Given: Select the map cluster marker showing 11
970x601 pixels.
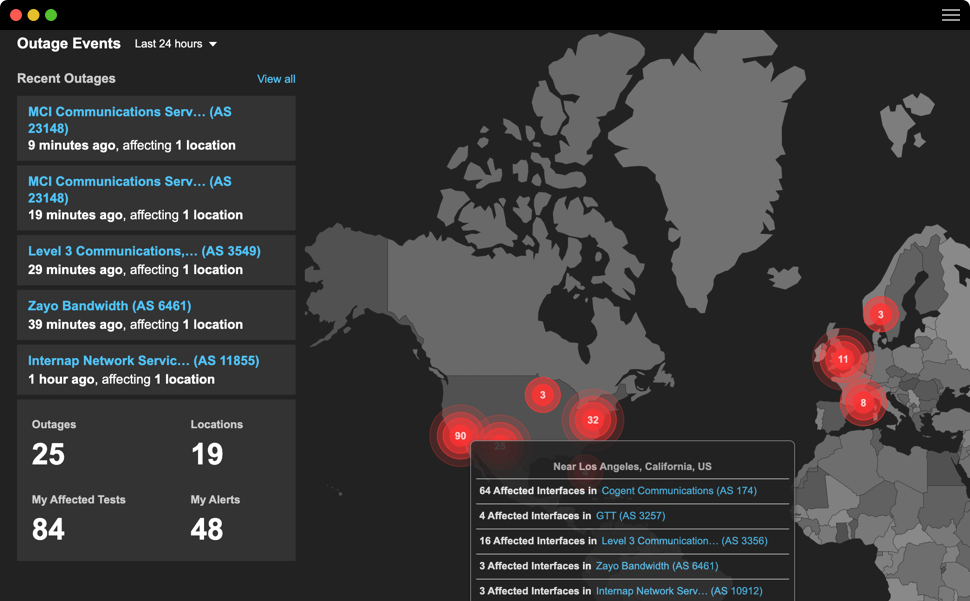Looking at the screenshot, I should coord(843,359).
